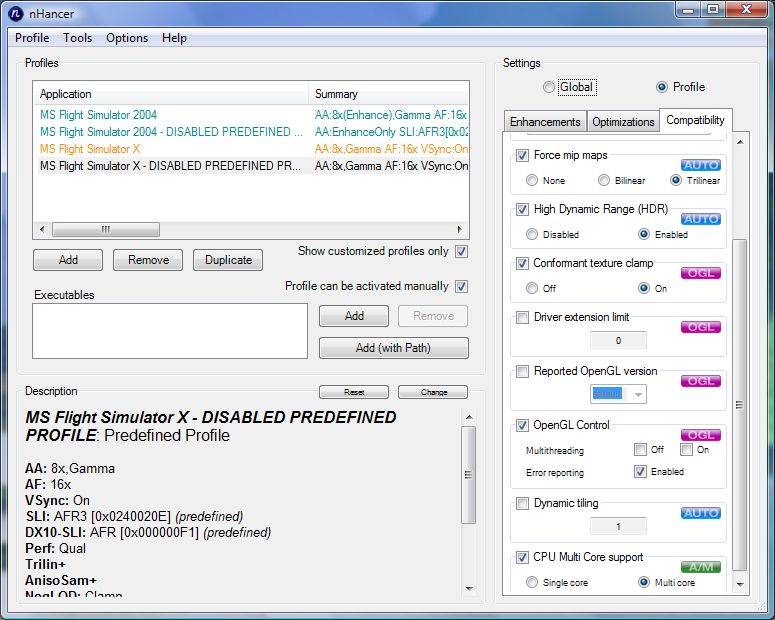This screenshot has width=775, height=620.
Task: Select the MS Flight Simulator X profile row
Action: [x=90, y=149]
